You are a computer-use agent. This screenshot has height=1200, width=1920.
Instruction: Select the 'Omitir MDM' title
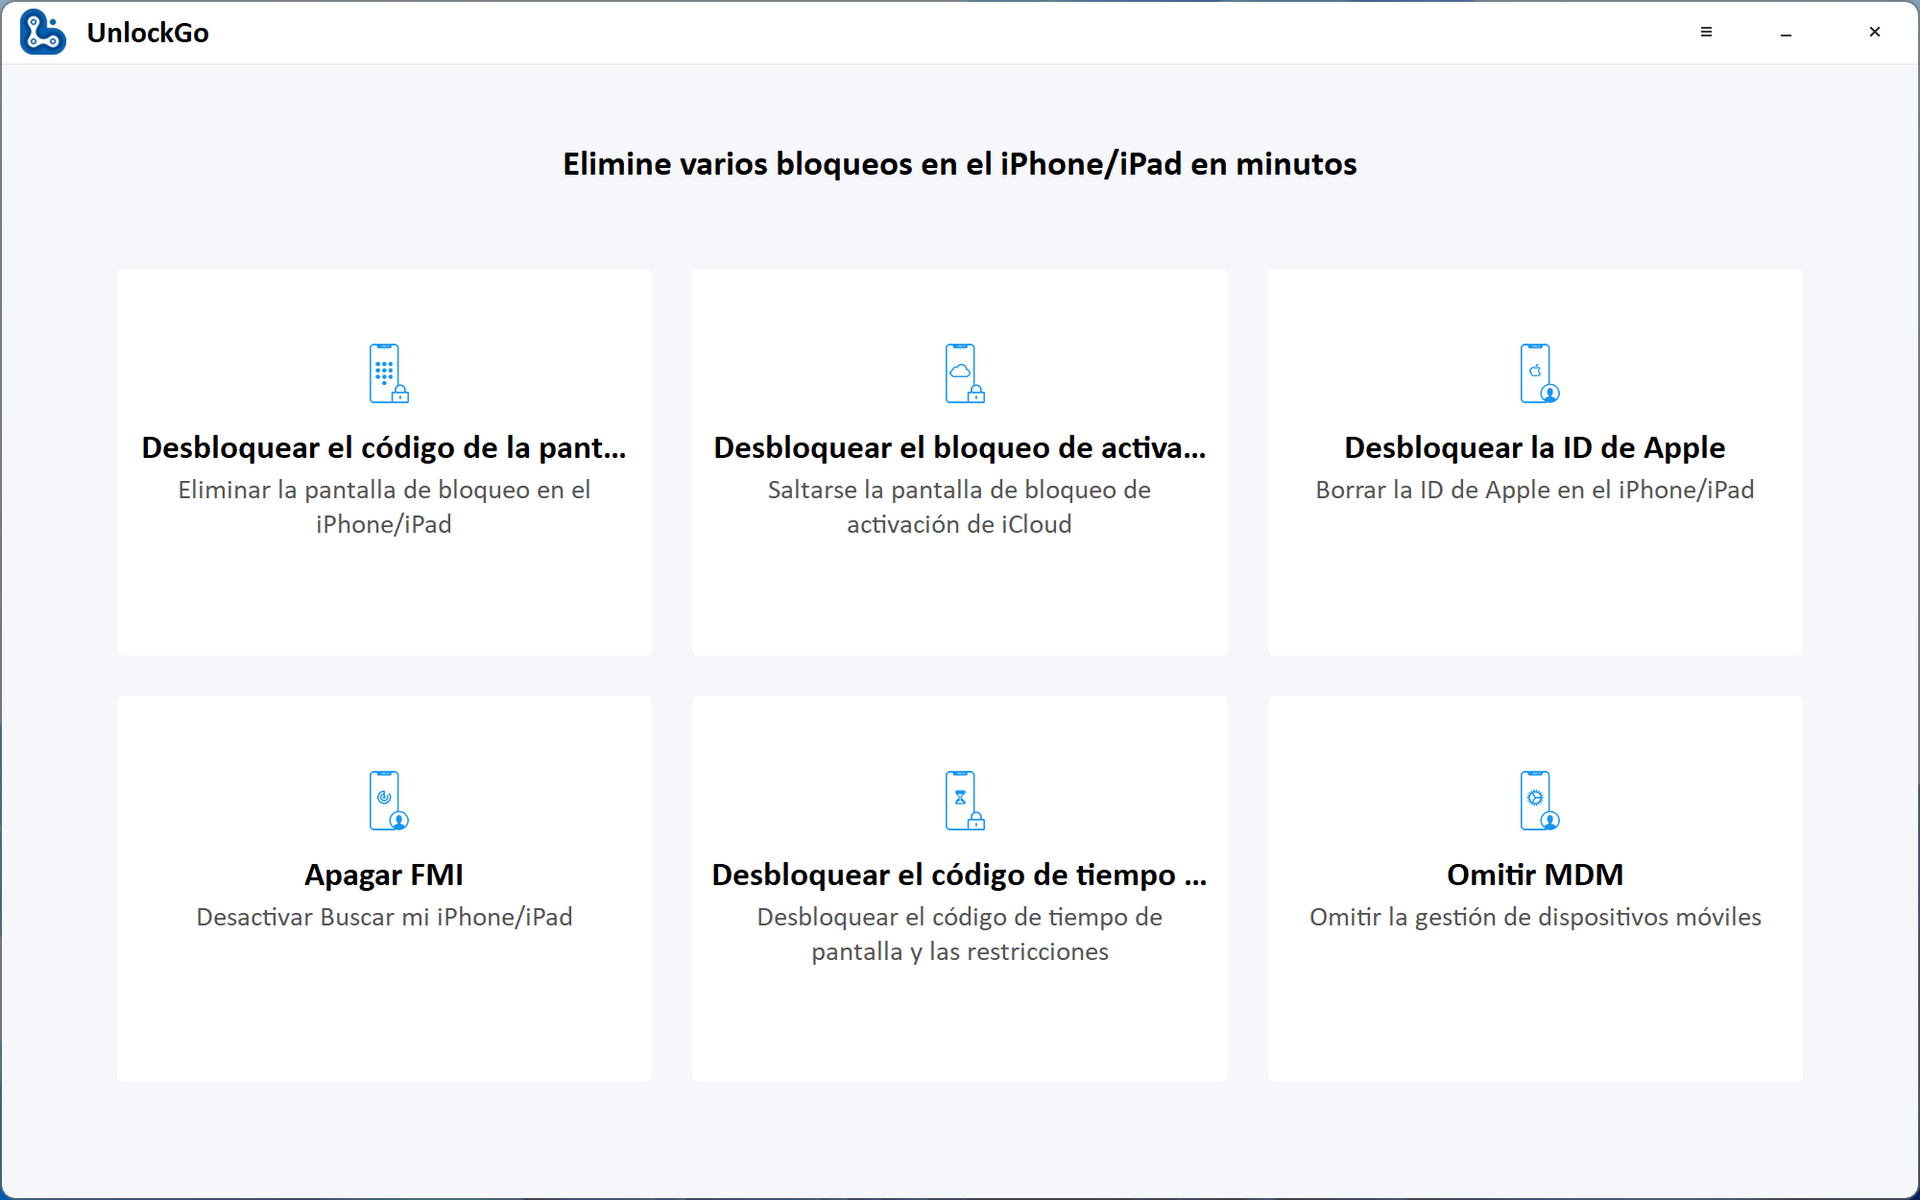pyautogui.click(x=1535, y=875)
